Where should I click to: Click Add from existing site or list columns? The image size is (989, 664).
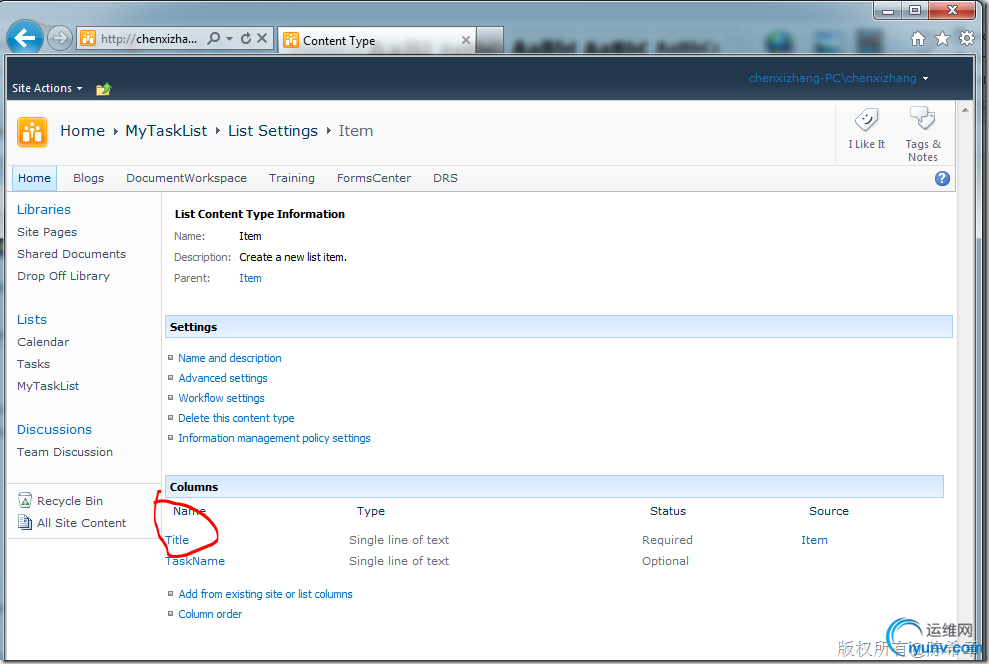pyautogui.click(x=266, y=594)
